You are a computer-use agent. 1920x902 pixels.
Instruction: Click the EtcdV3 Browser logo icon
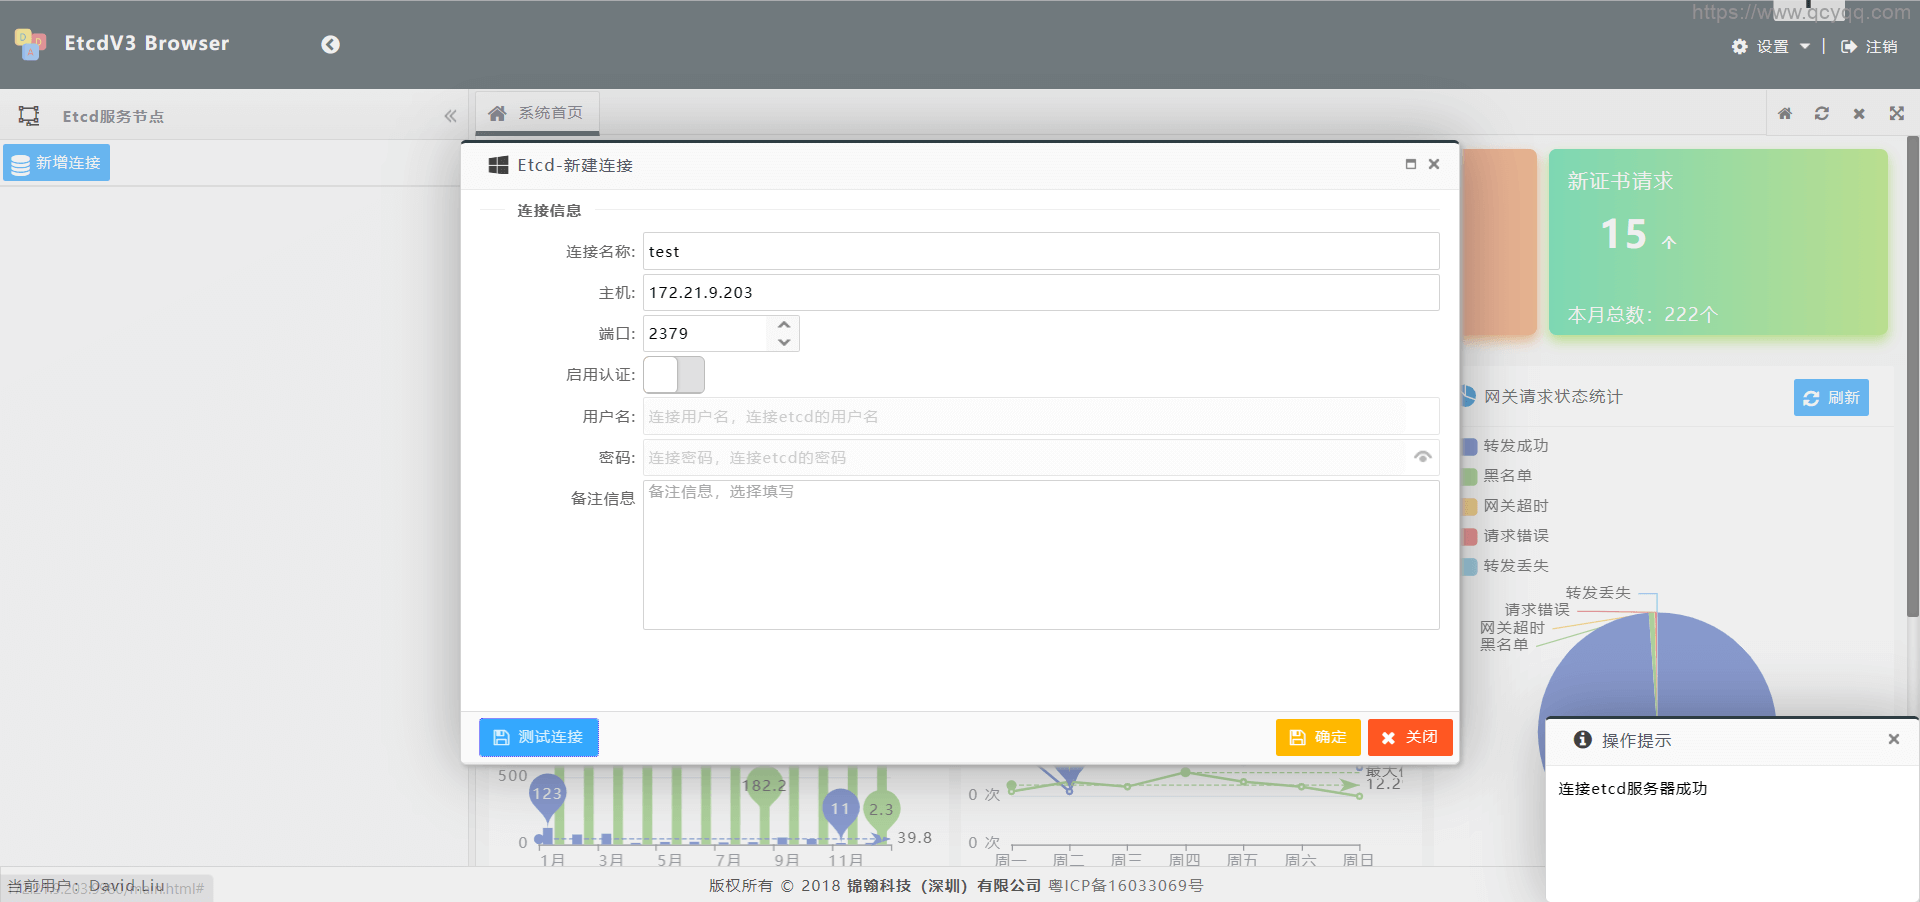coord(30,44)
